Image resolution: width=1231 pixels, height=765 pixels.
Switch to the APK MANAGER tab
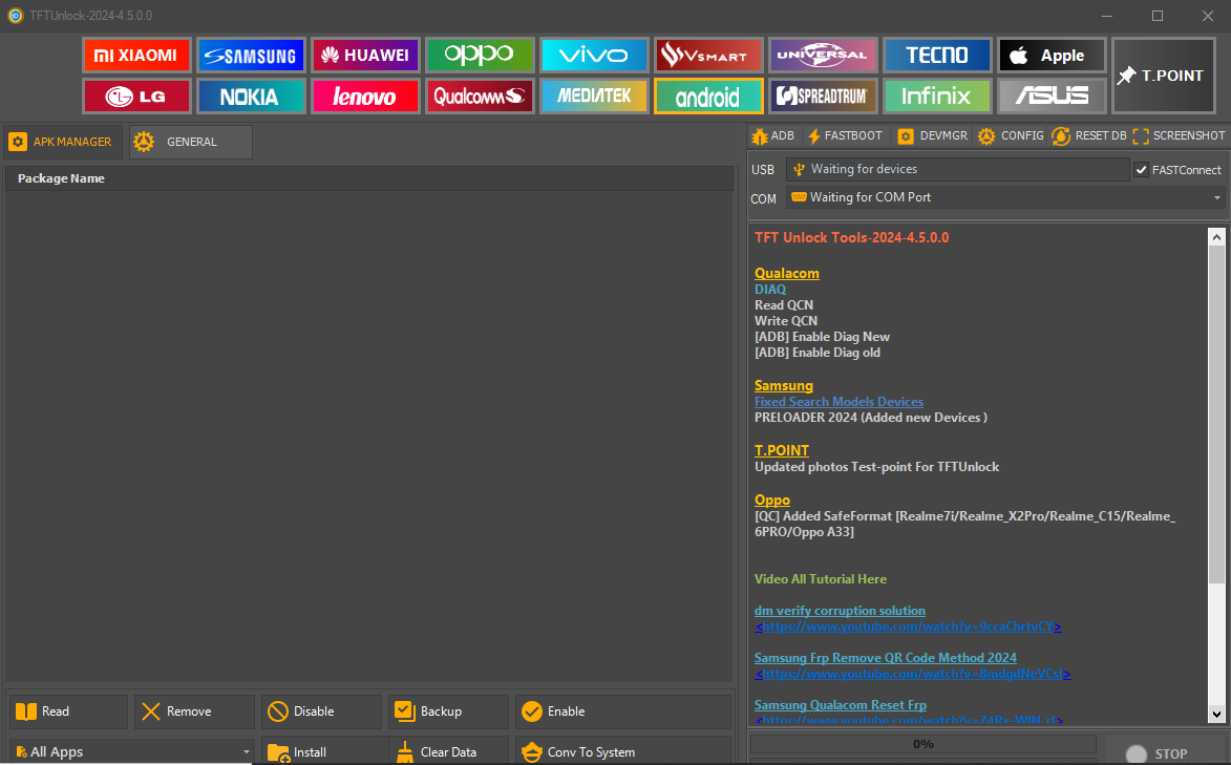coord(62,141)
